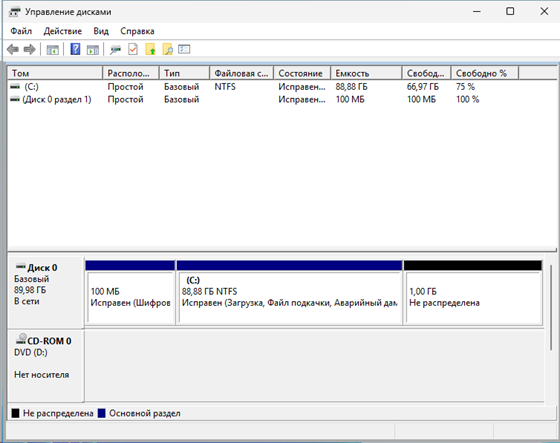Click the Forward arrow toolbar icon
Viewport: 560px width, 443px height.
pos(30,49)
